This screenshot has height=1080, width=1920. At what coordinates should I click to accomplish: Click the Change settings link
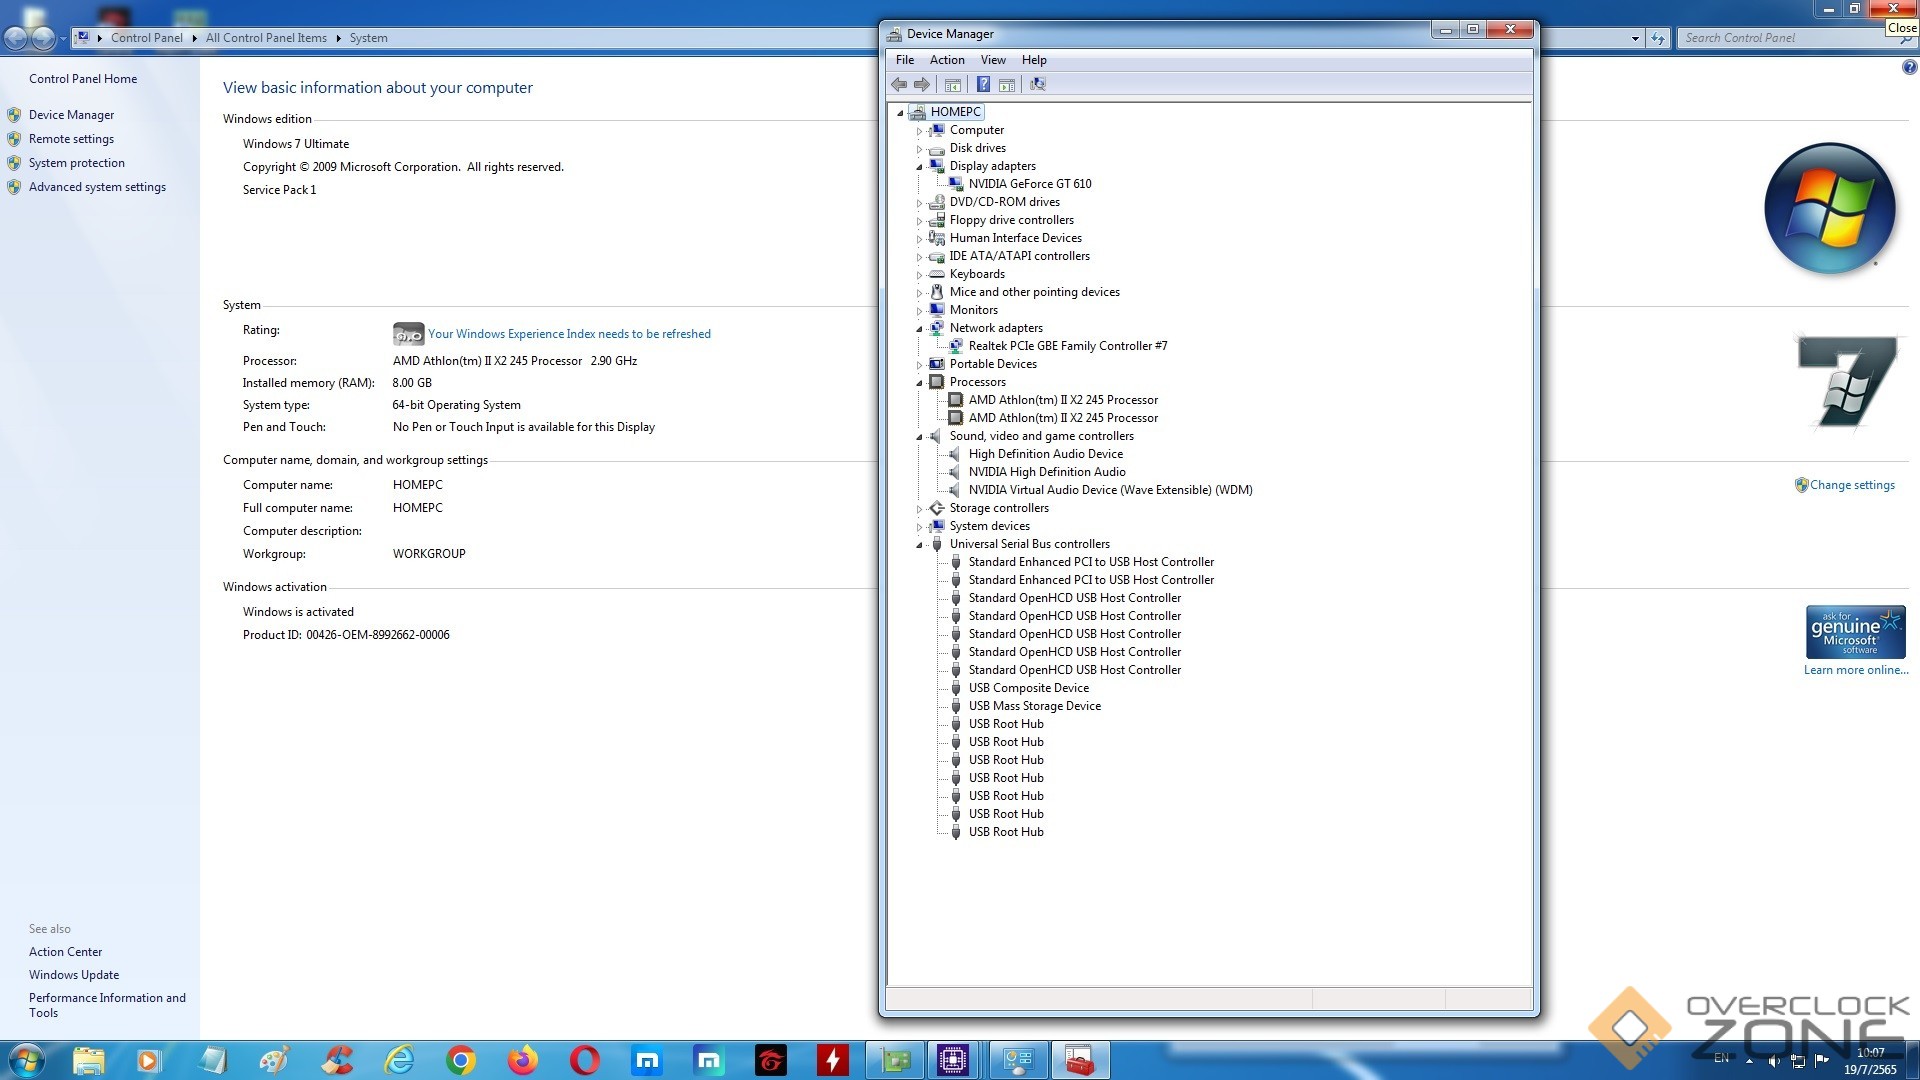coord(1851,485)
